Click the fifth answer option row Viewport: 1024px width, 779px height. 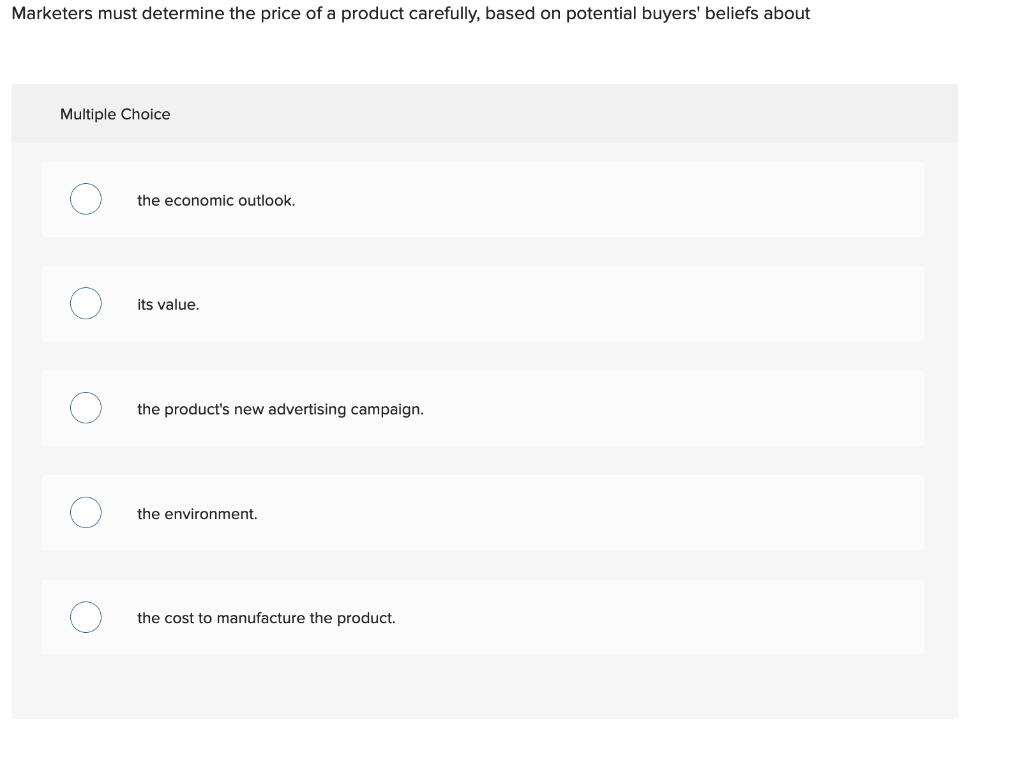pos(483,617)
